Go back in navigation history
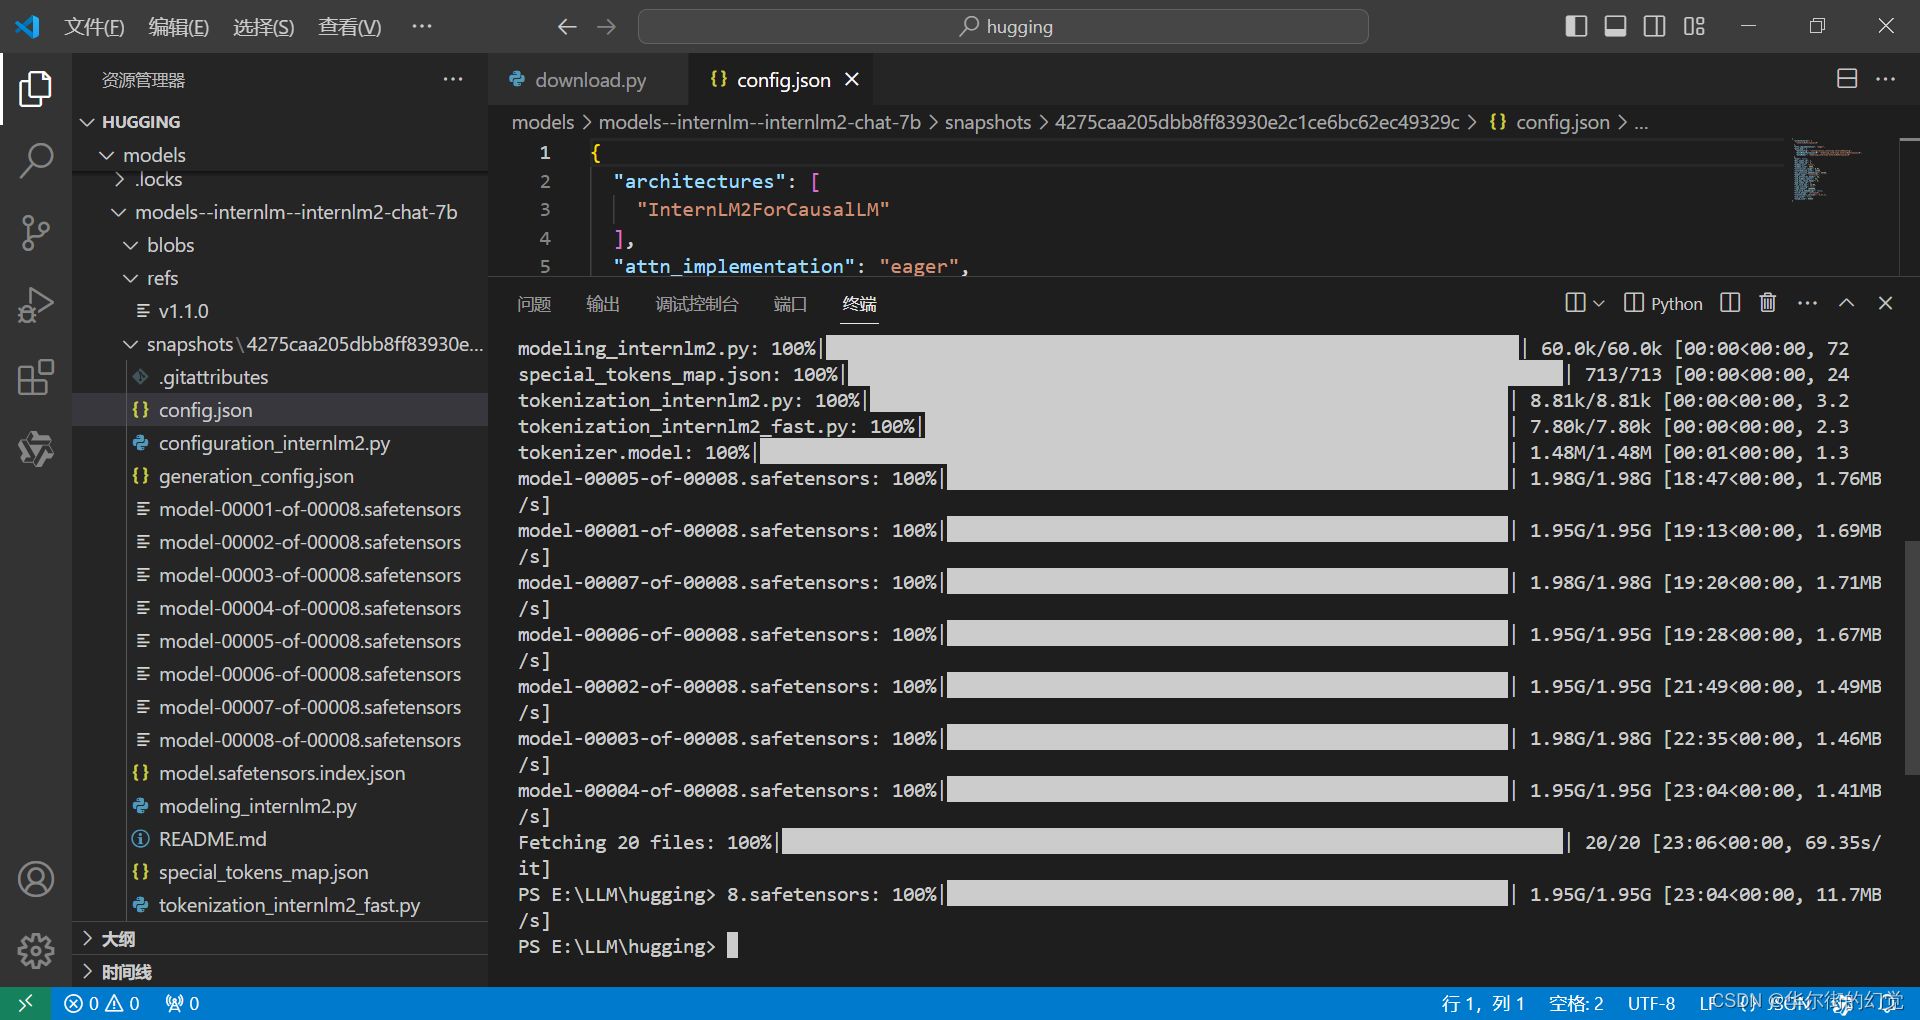Screen dimensions: 1920x1020 point(567,27)
